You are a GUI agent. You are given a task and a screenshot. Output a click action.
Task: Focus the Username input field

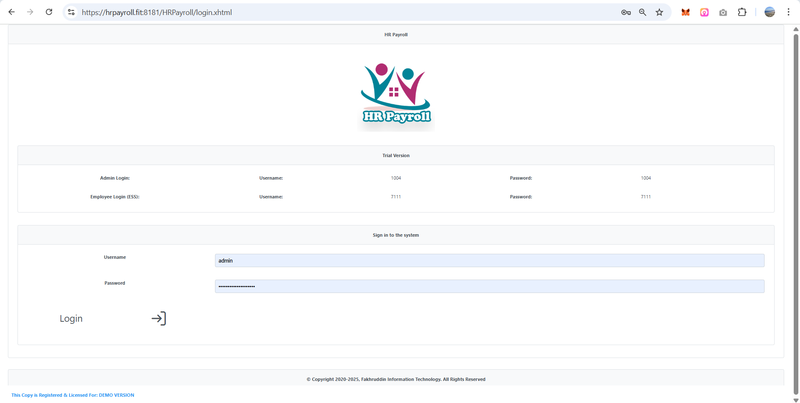489,261
